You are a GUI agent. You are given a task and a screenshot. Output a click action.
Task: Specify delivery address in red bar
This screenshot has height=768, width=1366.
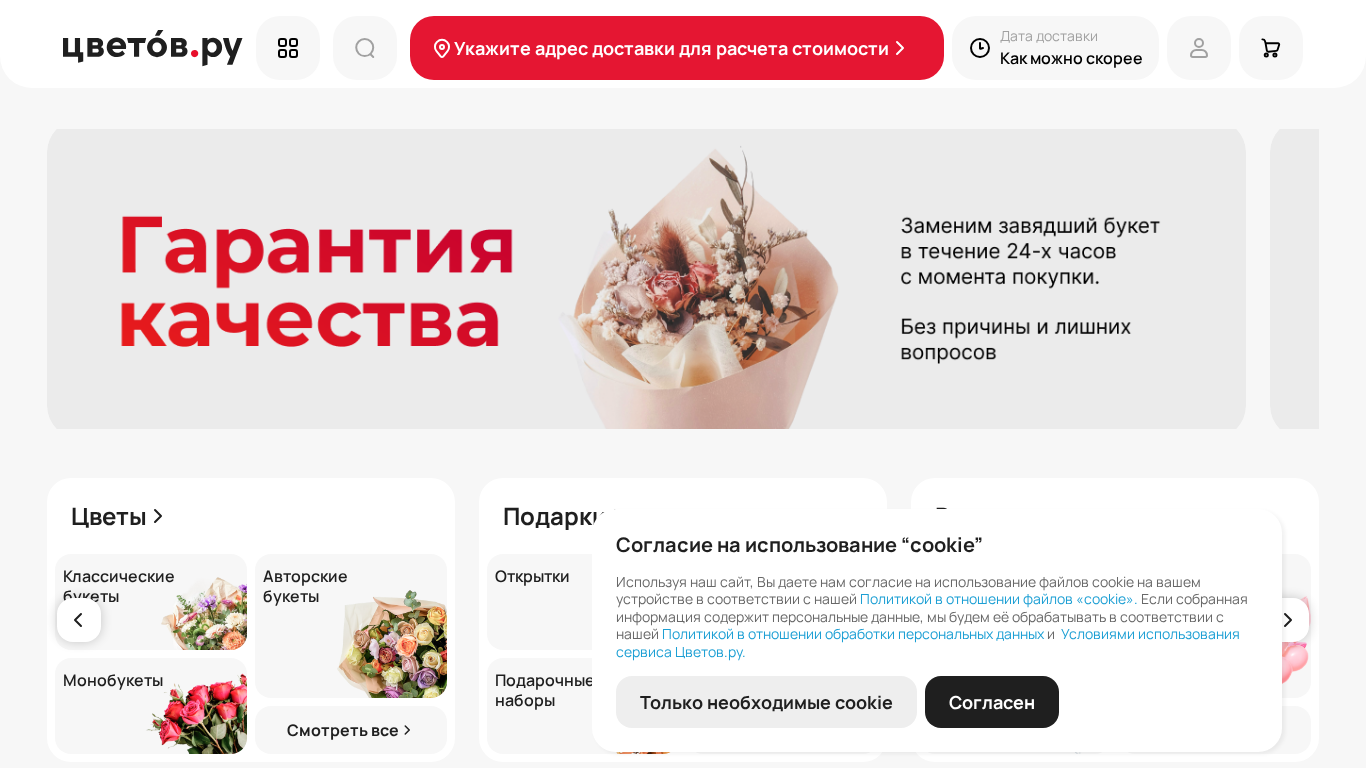pos(677,48)
